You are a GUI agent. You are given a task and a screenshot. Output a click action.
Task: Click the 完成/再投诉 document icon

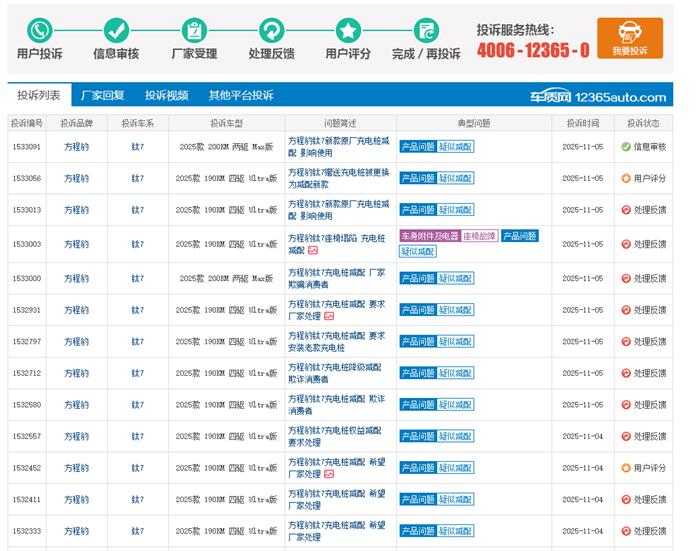426,30
